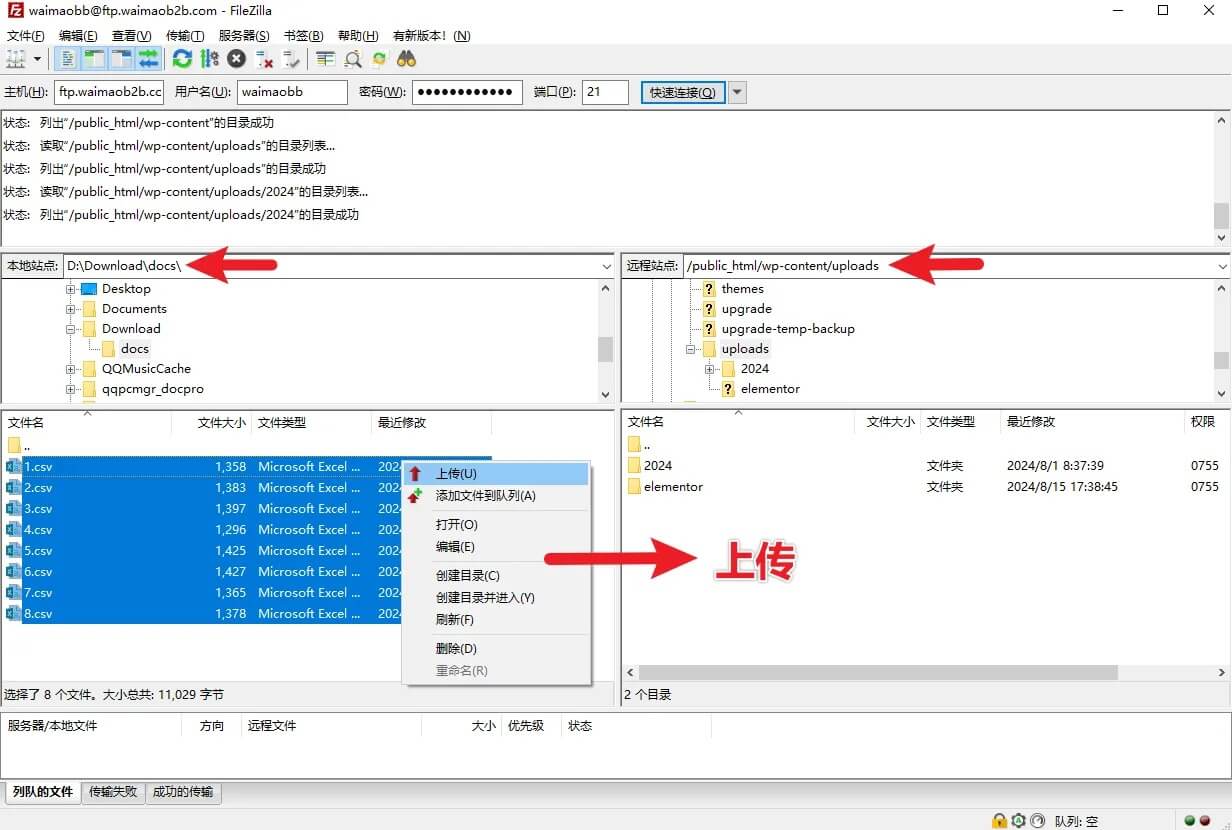Toggle synchronized browsing icon
This screenshot has width=1232, height=830.
tap(379, 59)
